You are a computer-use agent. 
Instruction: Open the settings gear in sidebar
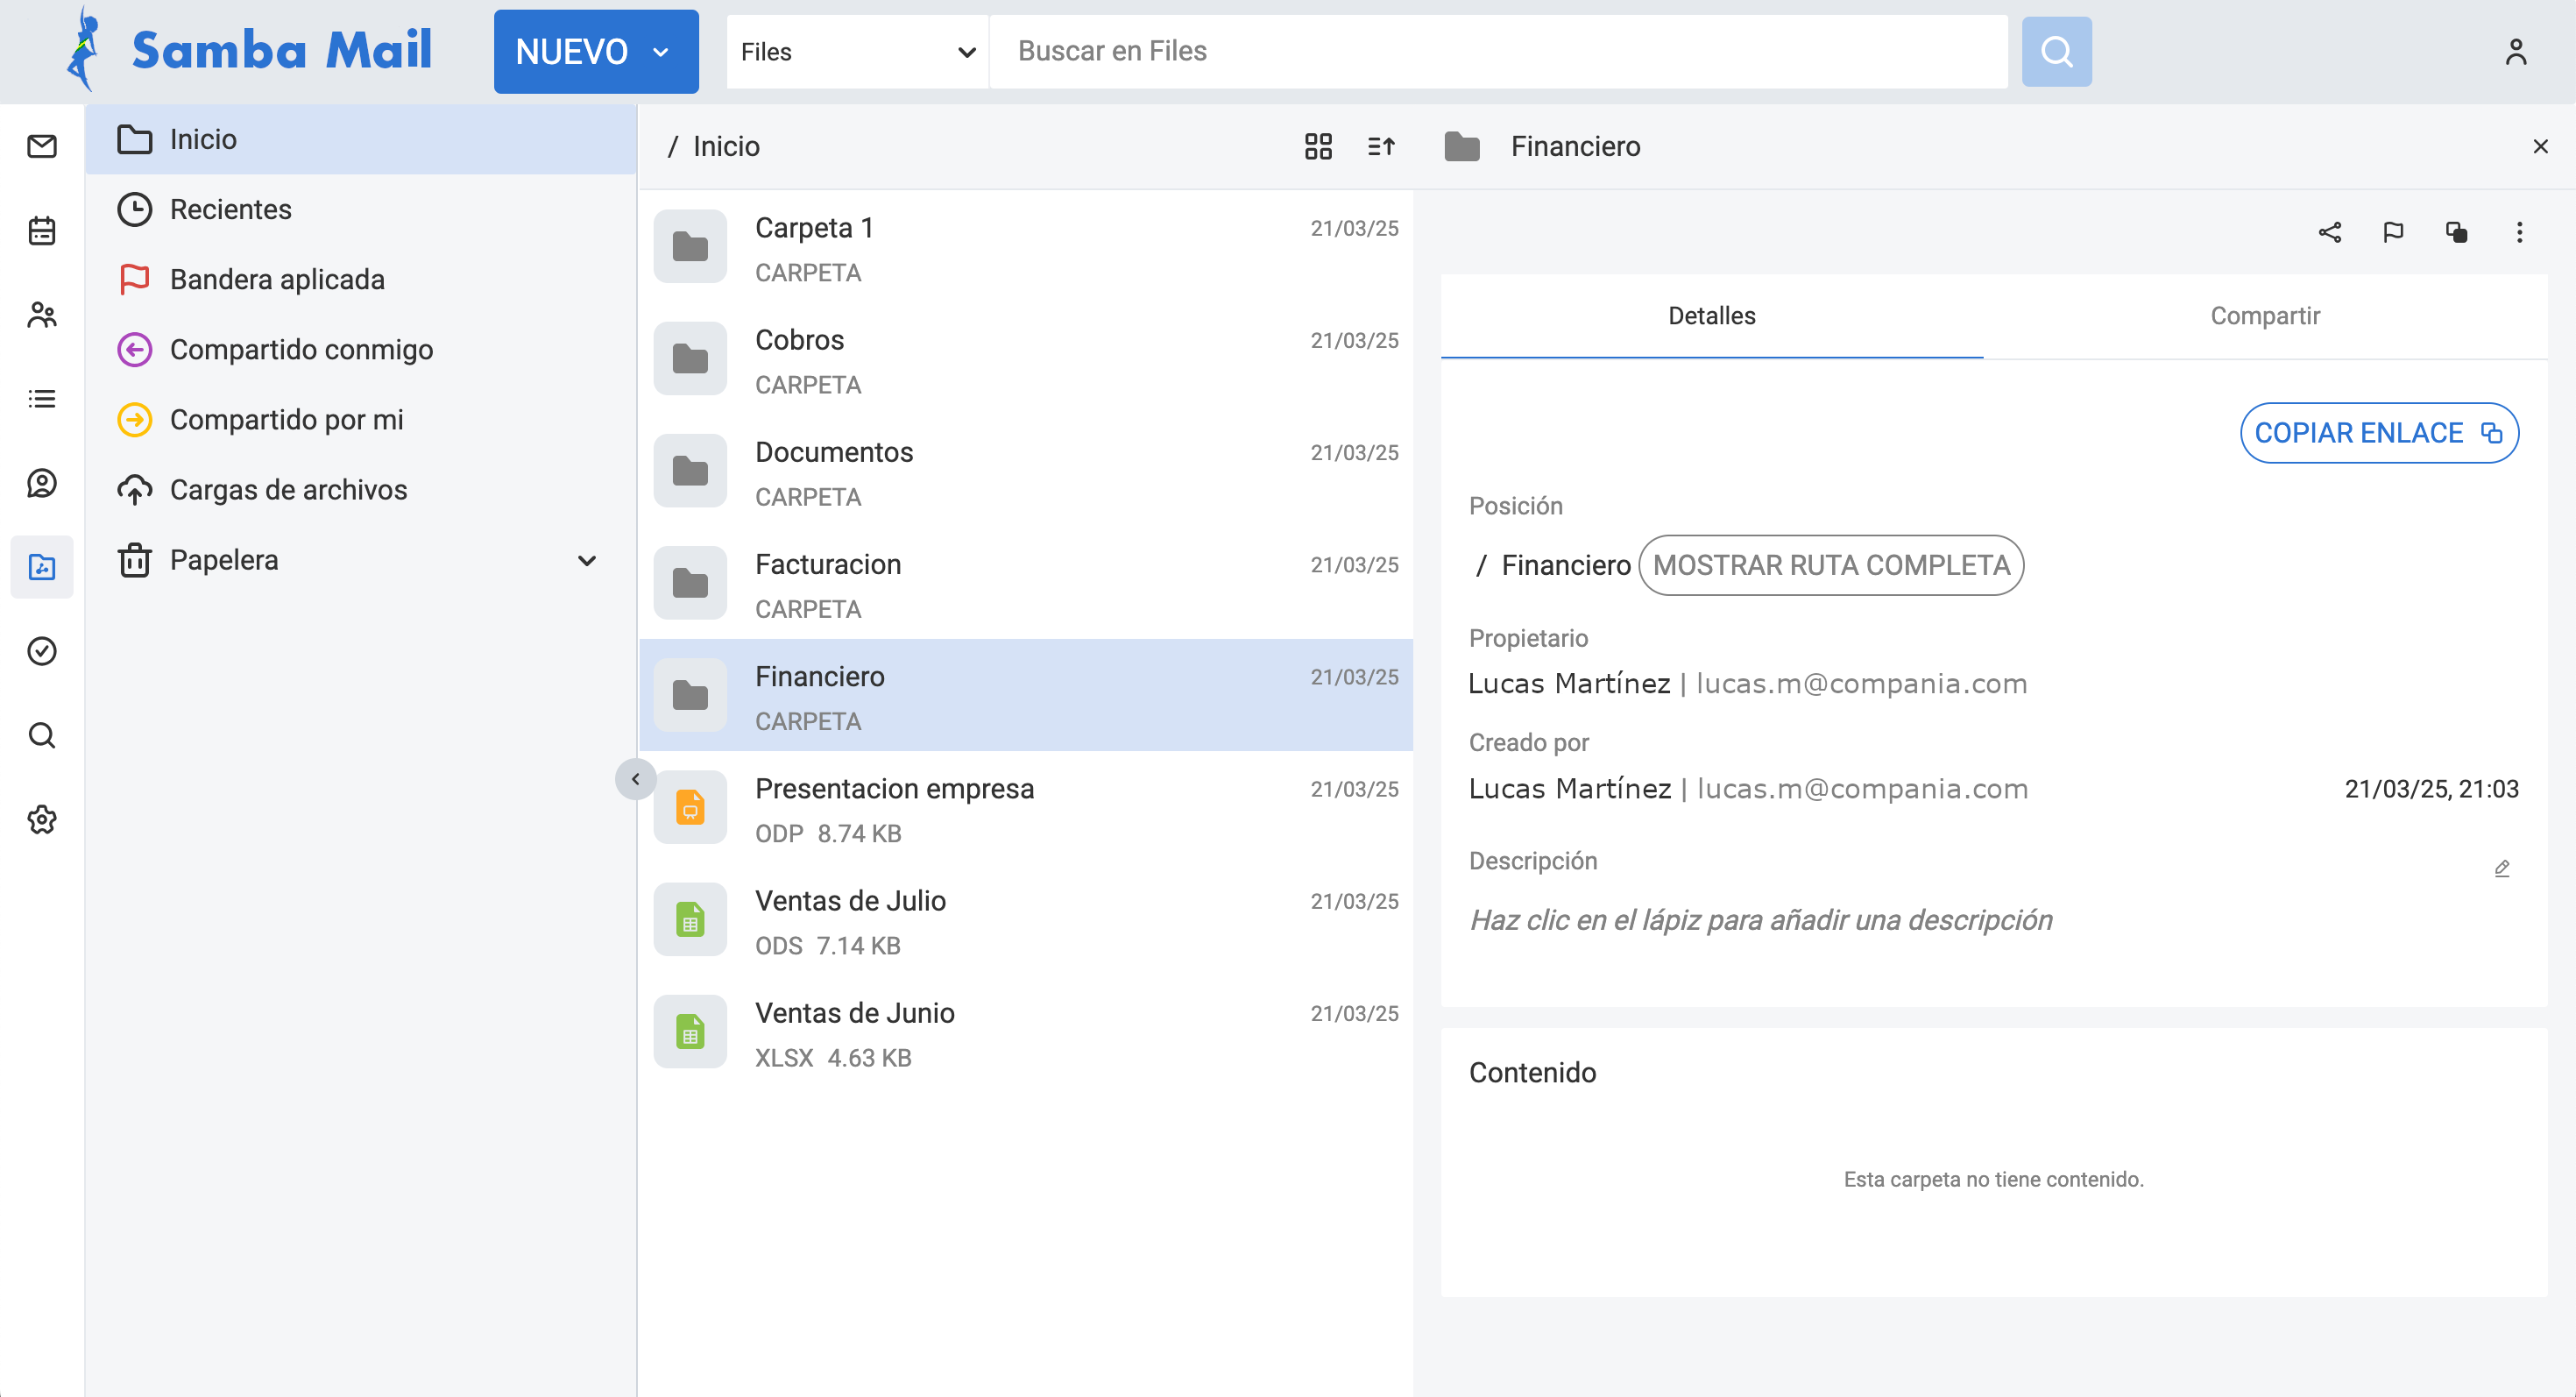click(41, 820)
